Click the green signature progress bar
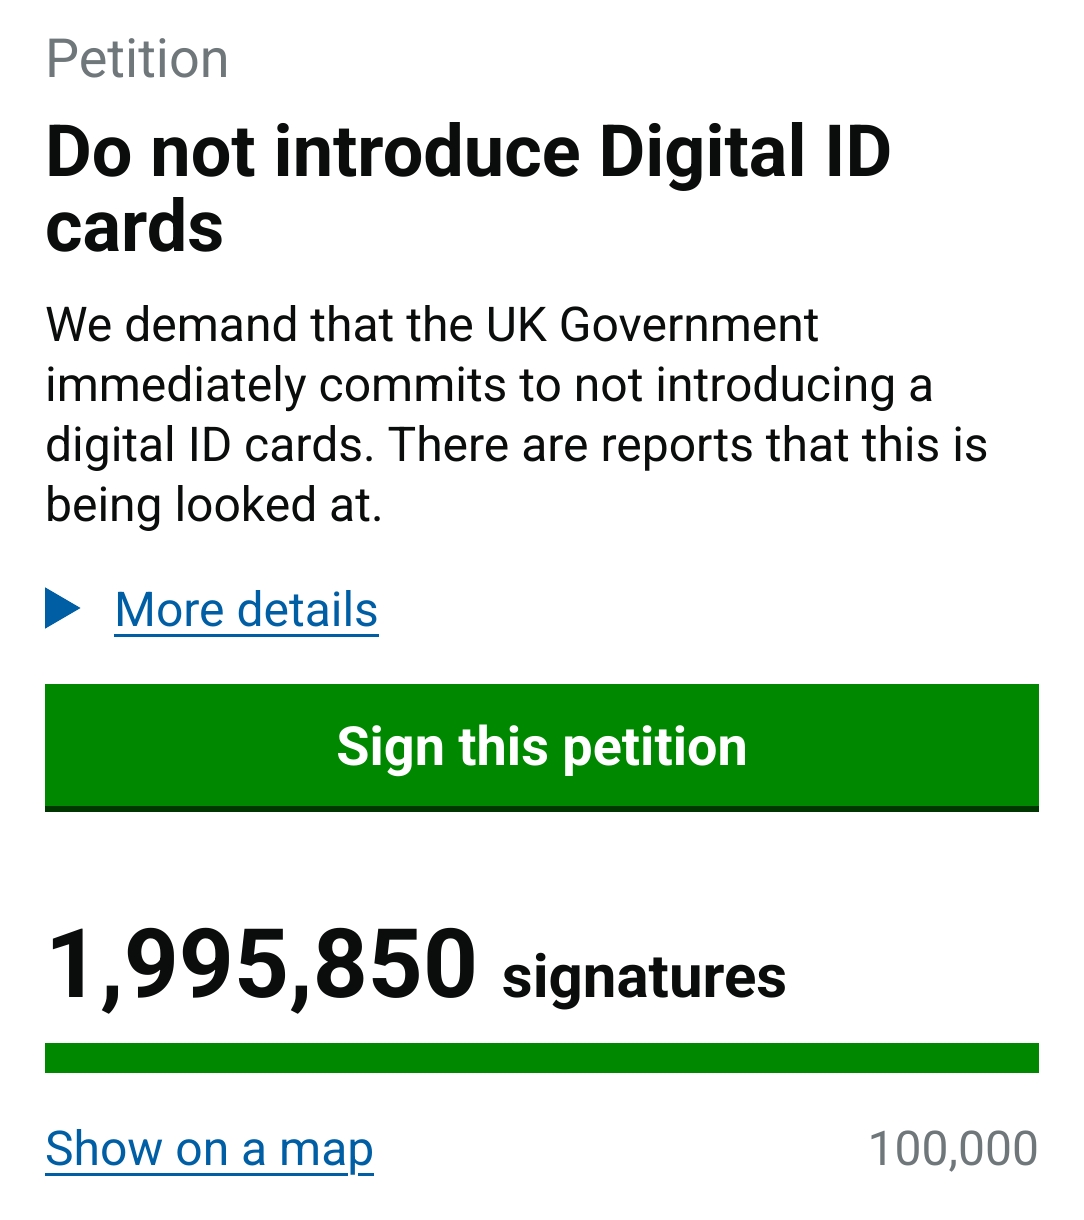Screen dimensions: 1084x1220 pos(541,1057)
